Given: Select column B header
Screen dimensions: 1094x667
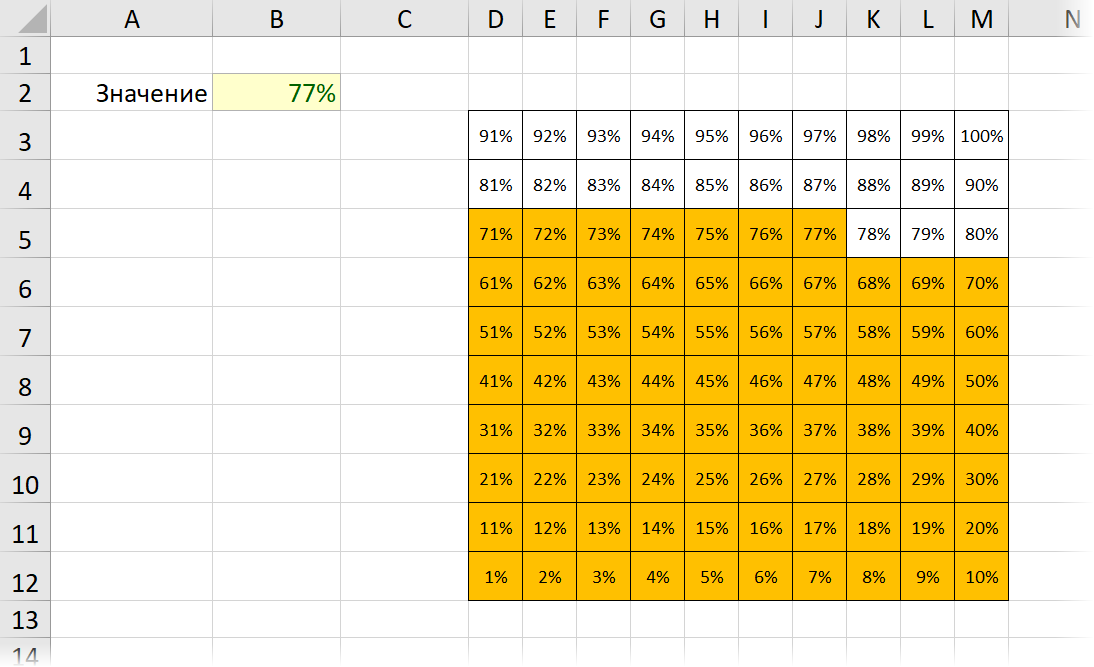Looking at the screenshot, I should (x=276, y=18).
